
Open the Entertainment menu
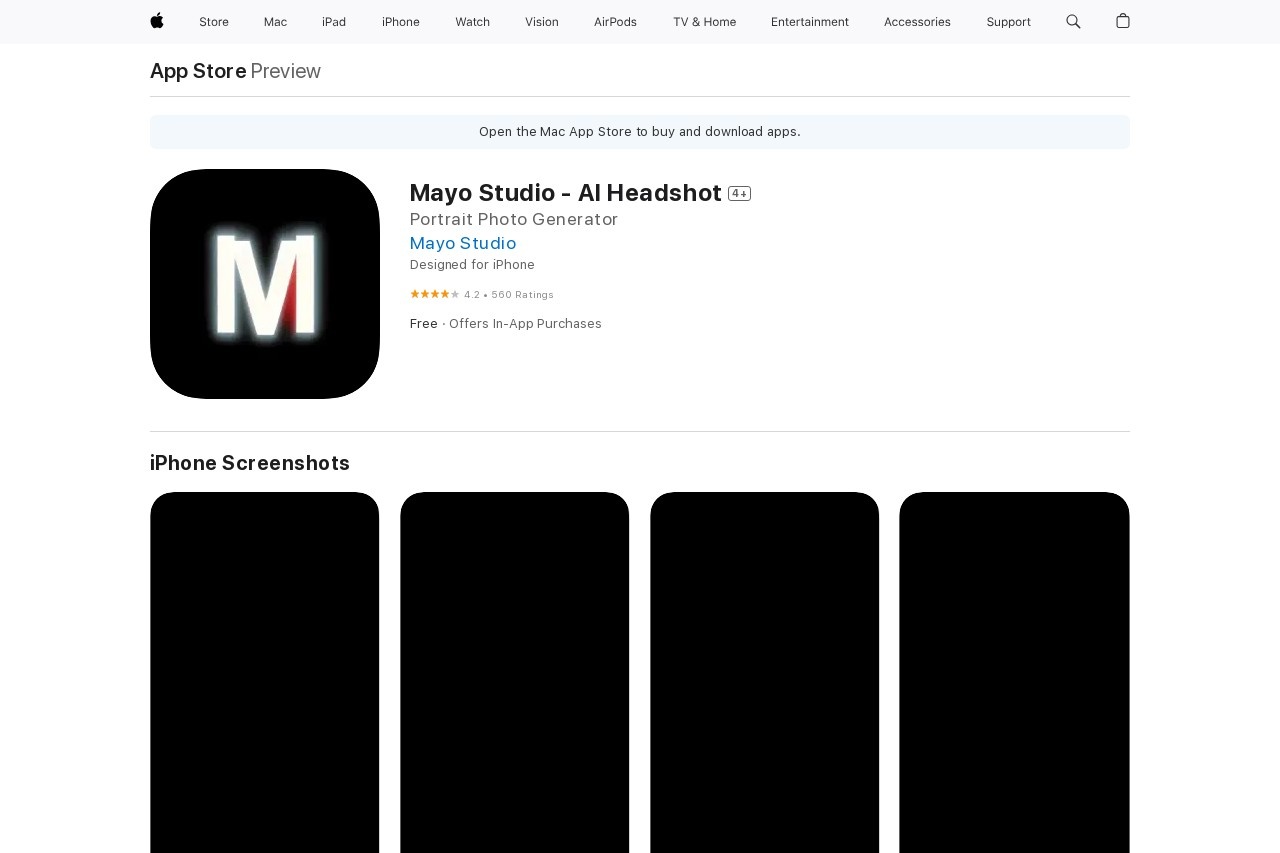tap(810, 22)
